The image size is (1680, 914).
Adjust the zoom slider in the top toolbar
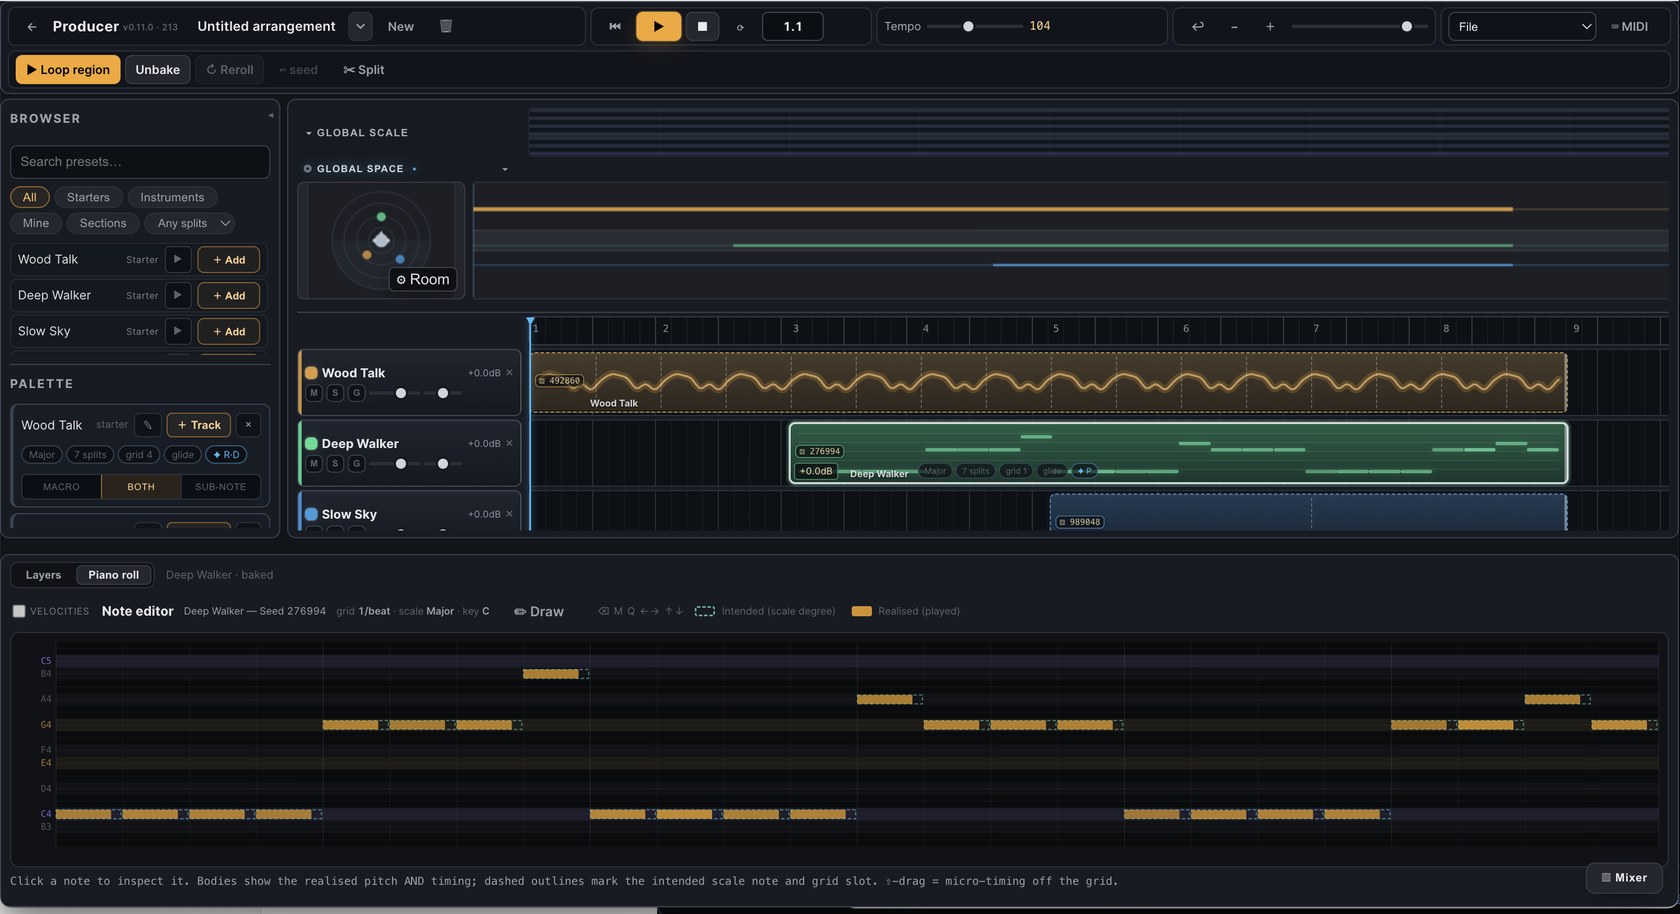pos(1353,27)
